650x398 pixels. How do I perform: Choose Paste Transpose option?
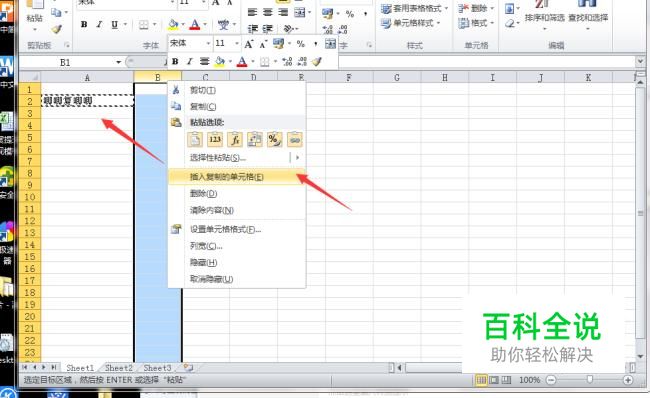[255, 140]
